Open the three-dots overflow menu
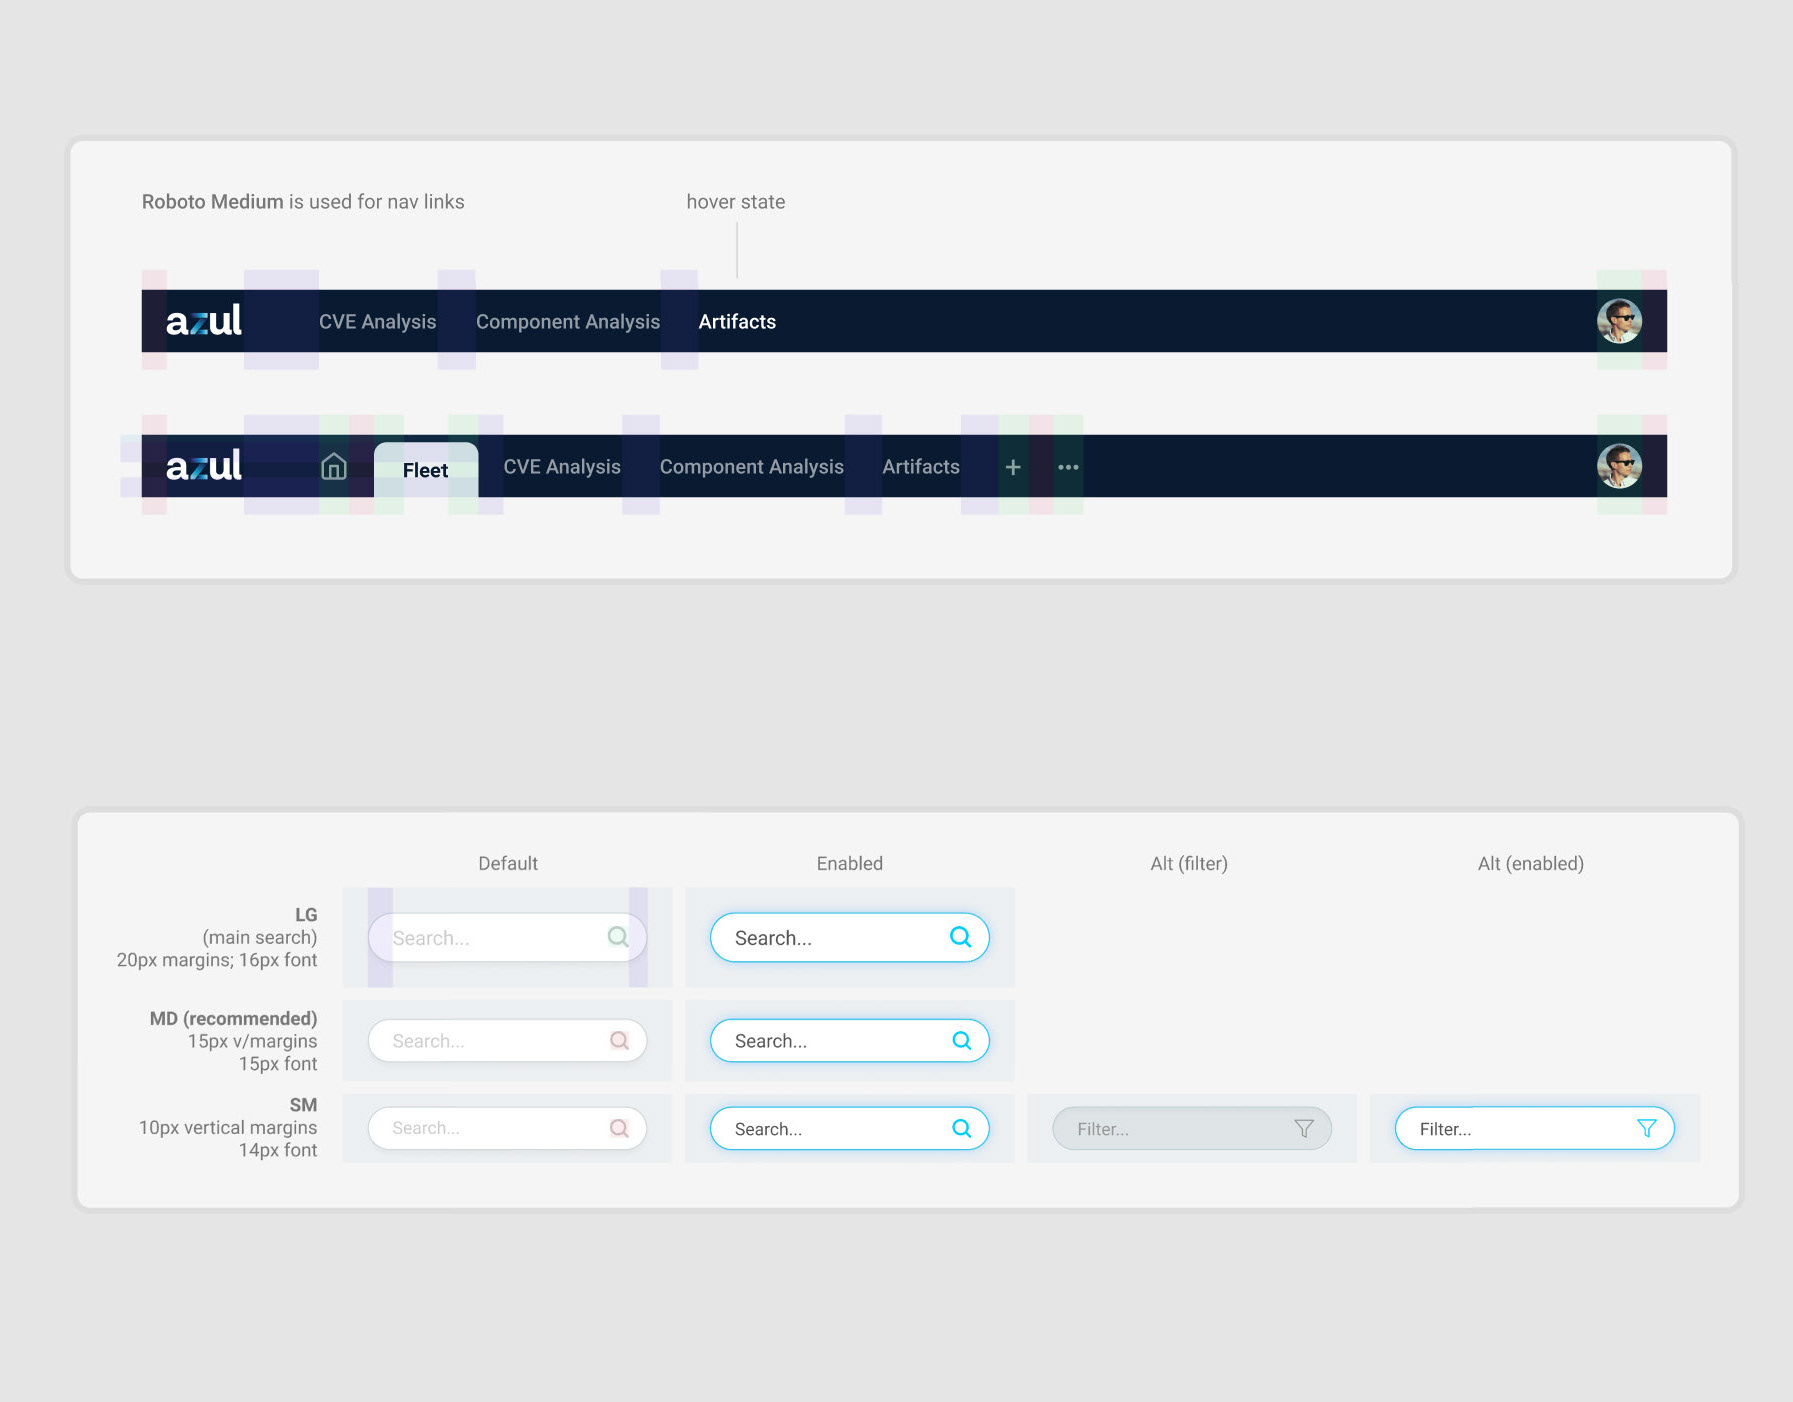This screenshot has width=1793, height=1402. coord(1068,467)
